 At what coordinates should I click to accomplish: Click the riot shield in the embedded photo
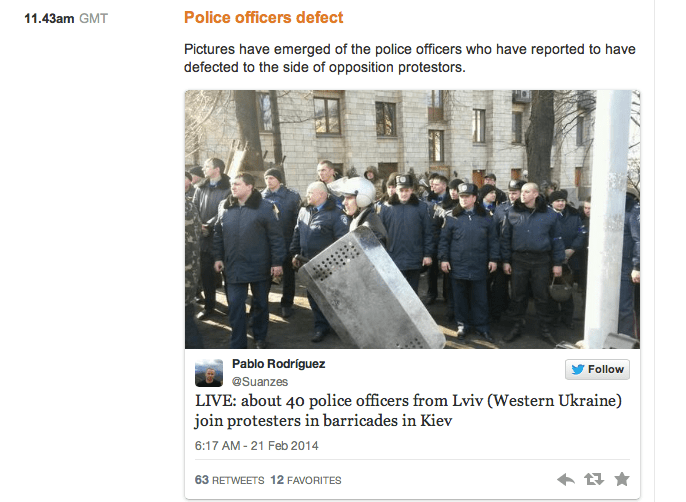coord(370,289)
